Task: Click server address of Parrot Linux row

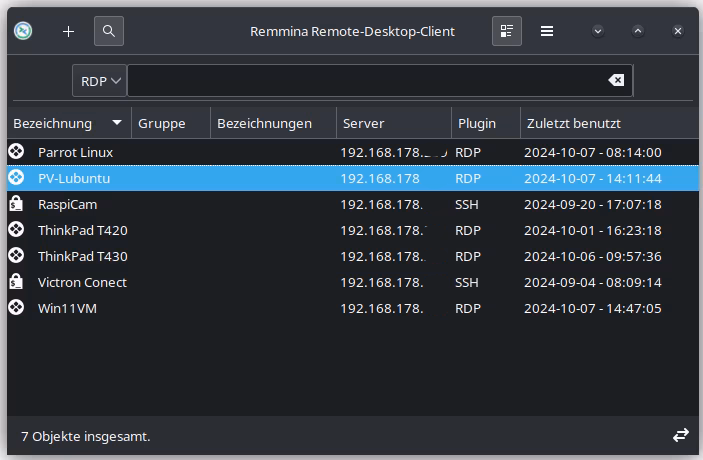Action: 394,152
